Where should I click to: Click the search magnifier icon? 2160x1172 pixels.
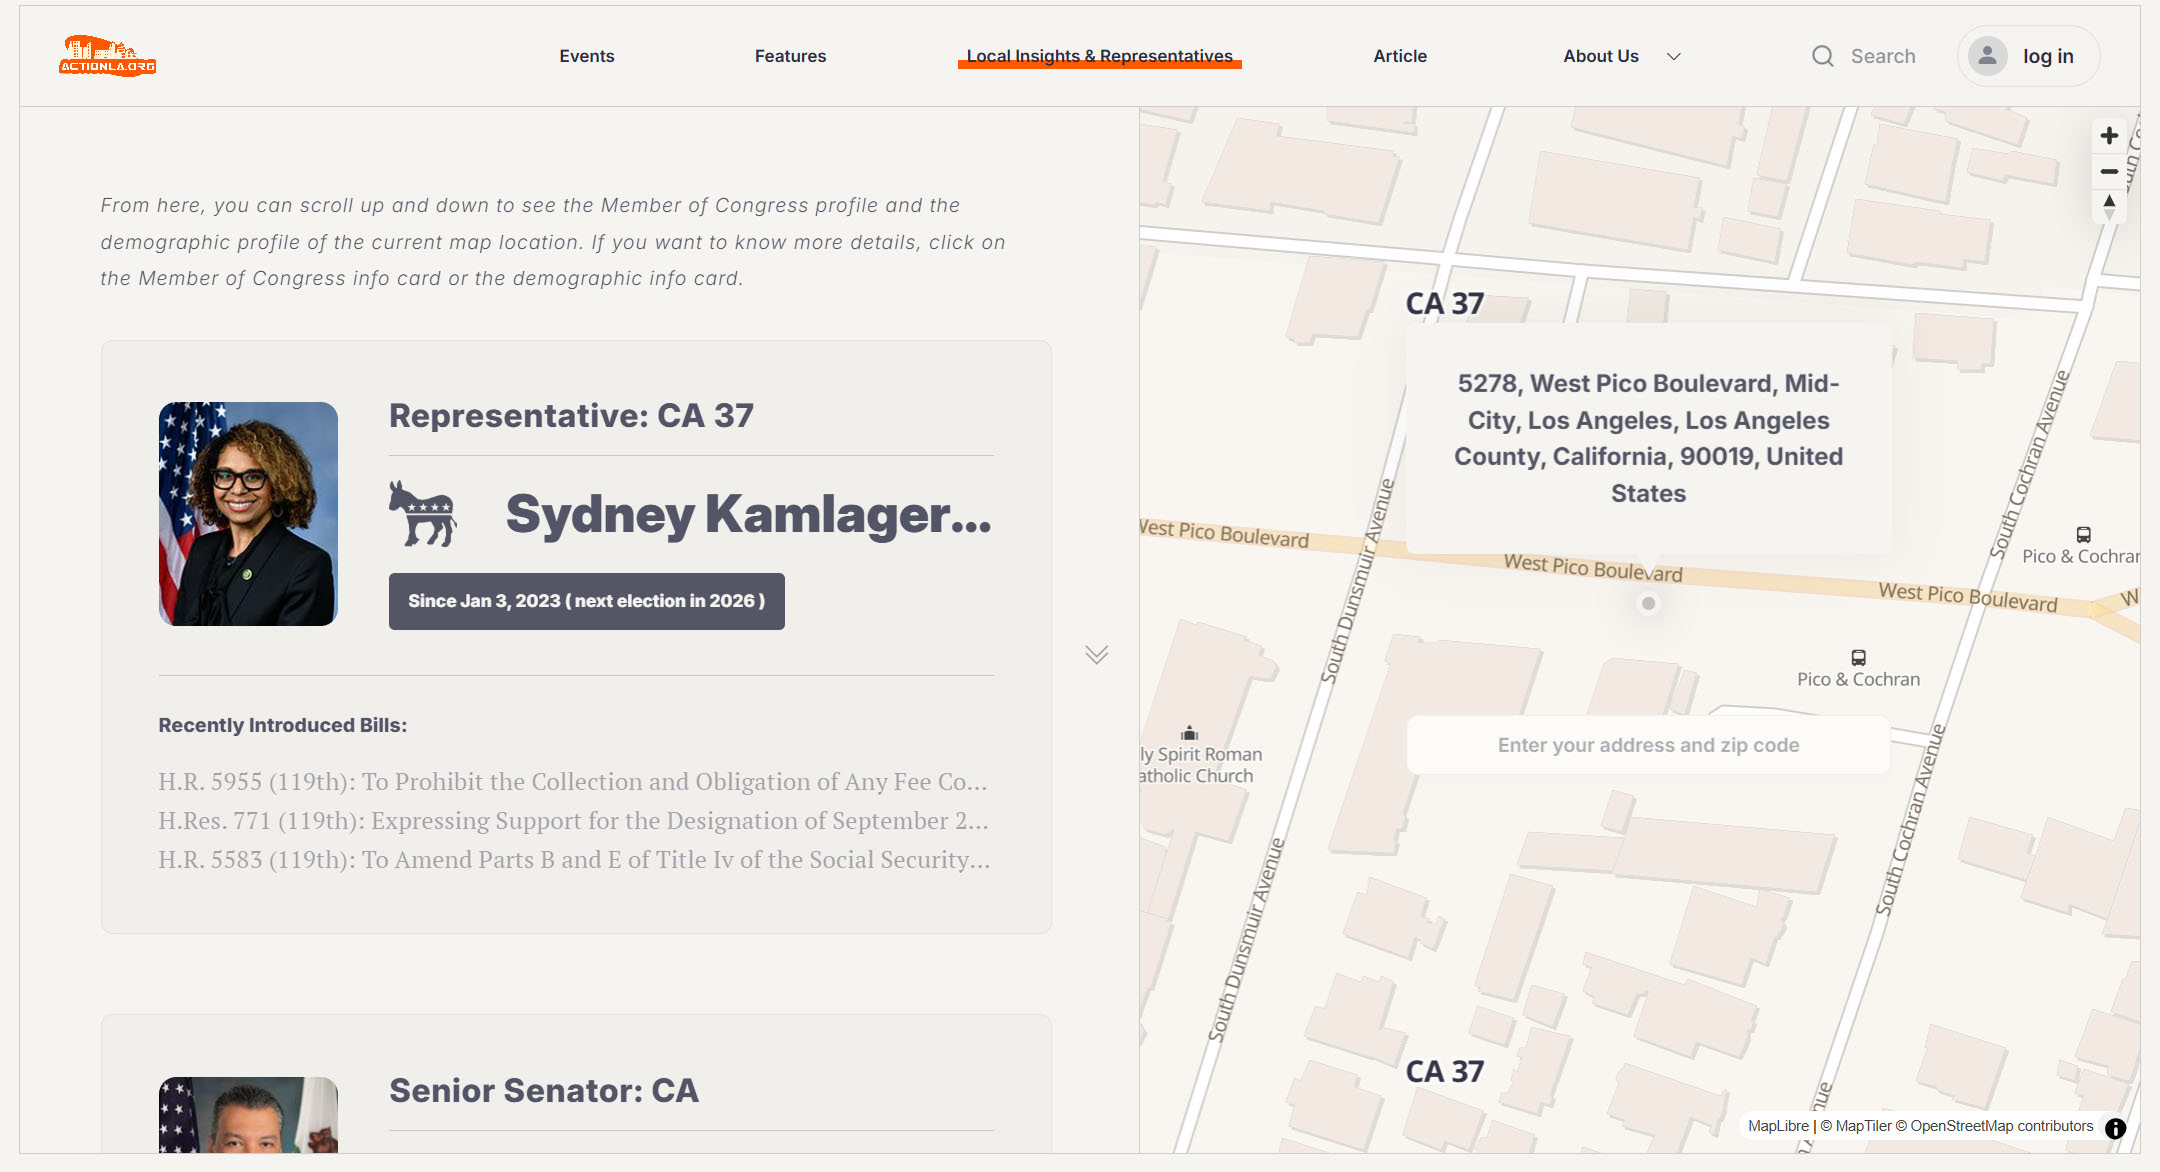[1822, 56]
